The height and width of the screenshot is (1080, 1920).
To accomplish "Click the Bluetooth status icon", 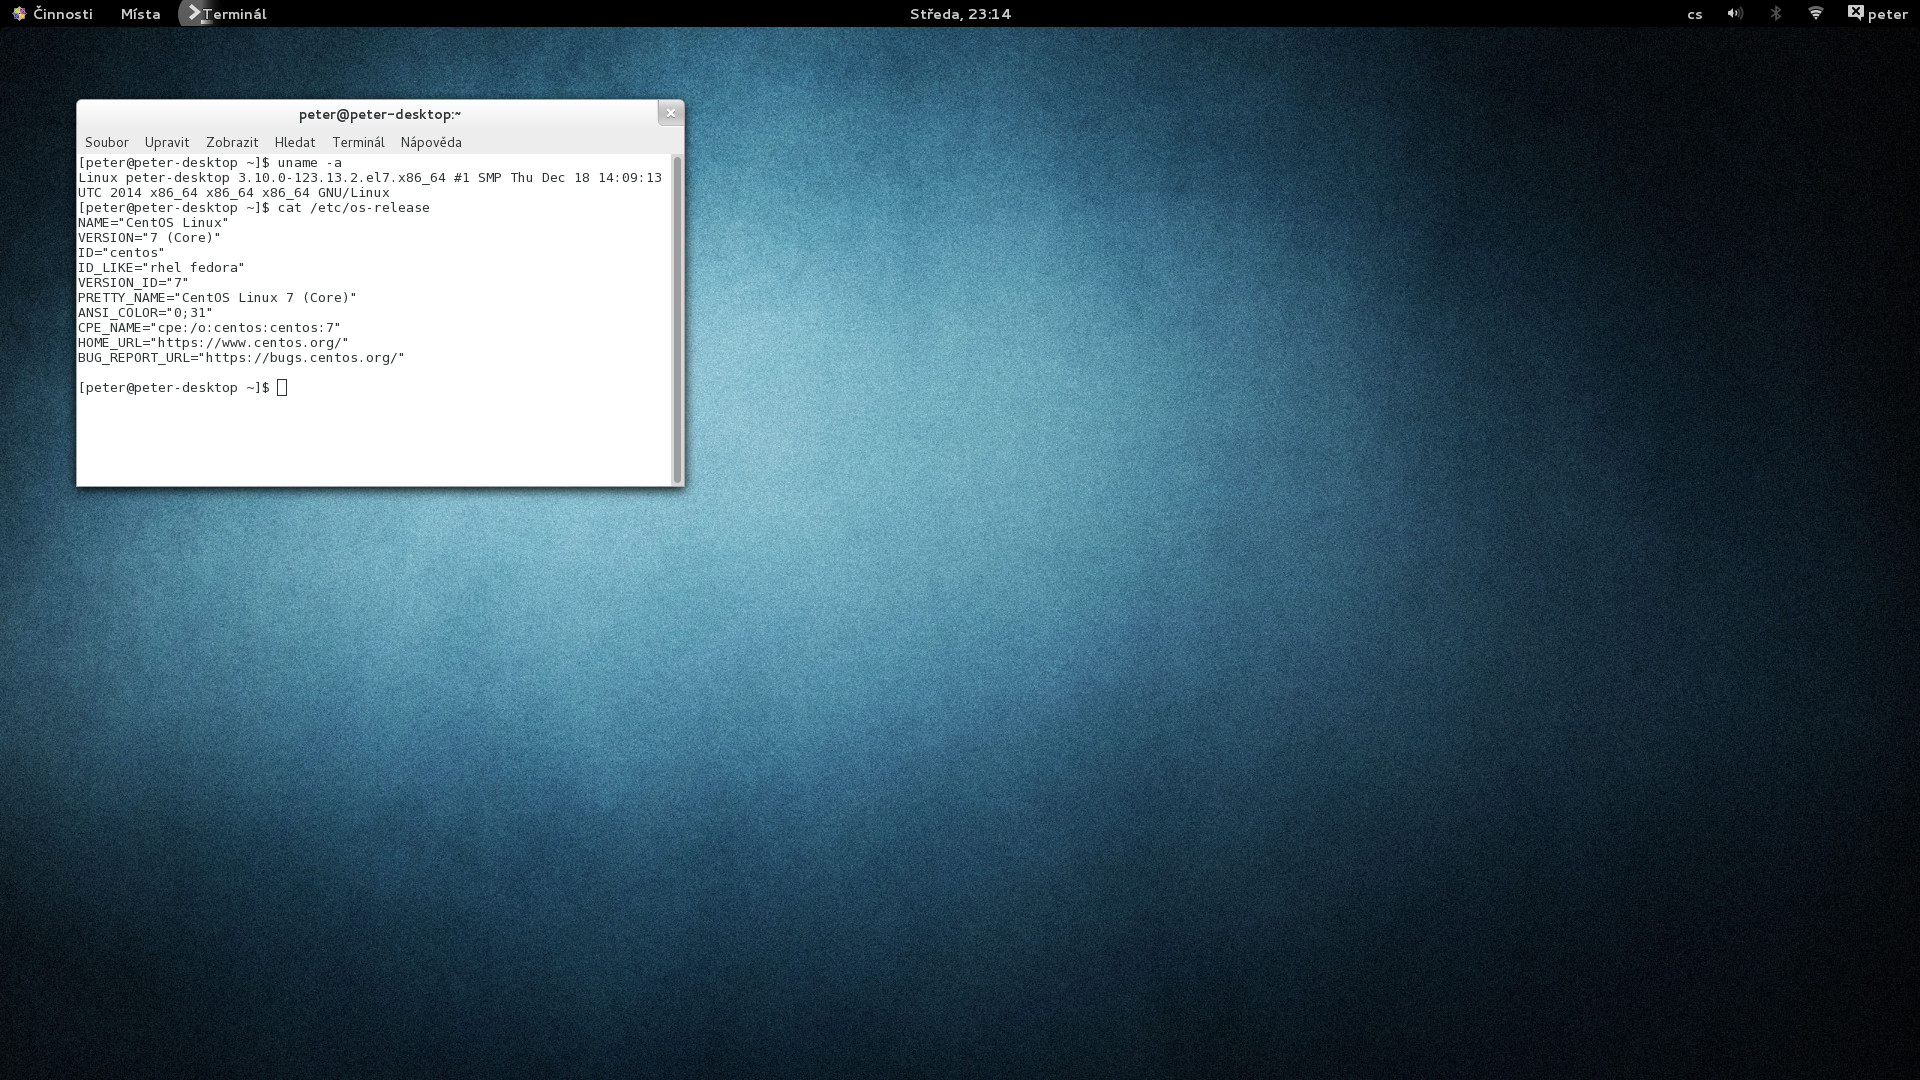I will click(1776, 14).
